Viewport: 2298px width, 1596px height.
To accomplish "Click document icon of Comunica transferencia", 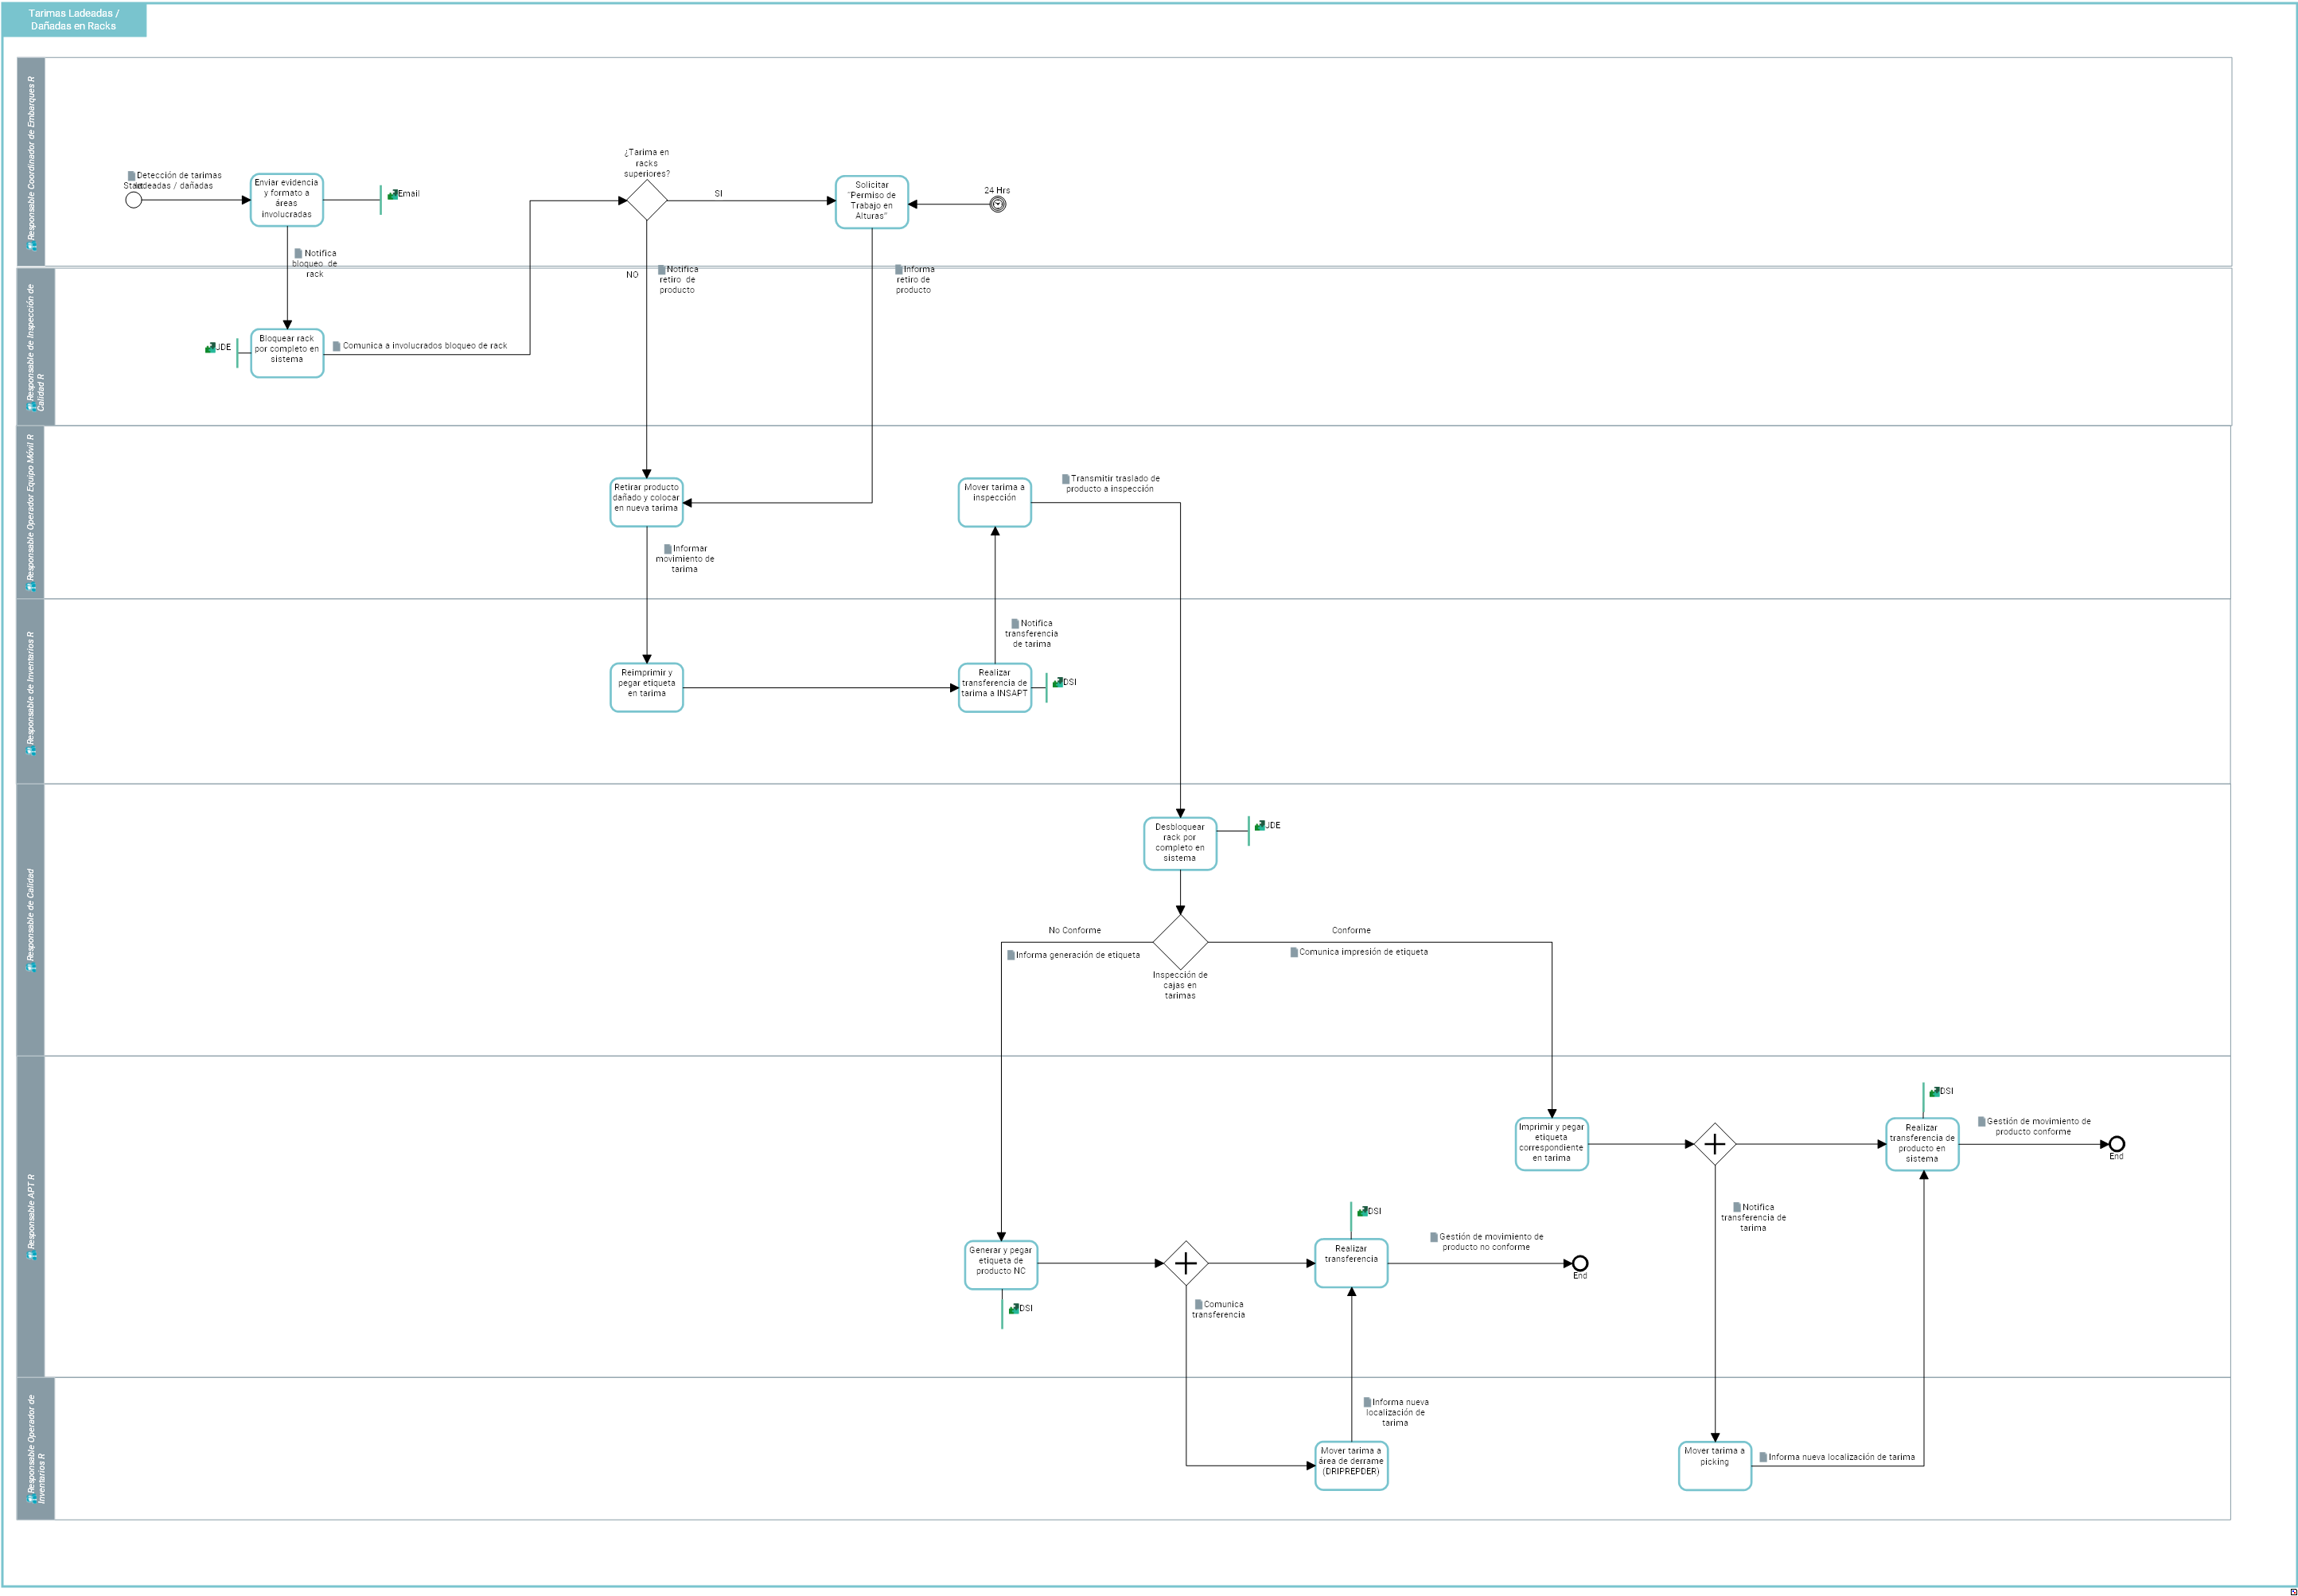I will (x=1198, y=1304).
